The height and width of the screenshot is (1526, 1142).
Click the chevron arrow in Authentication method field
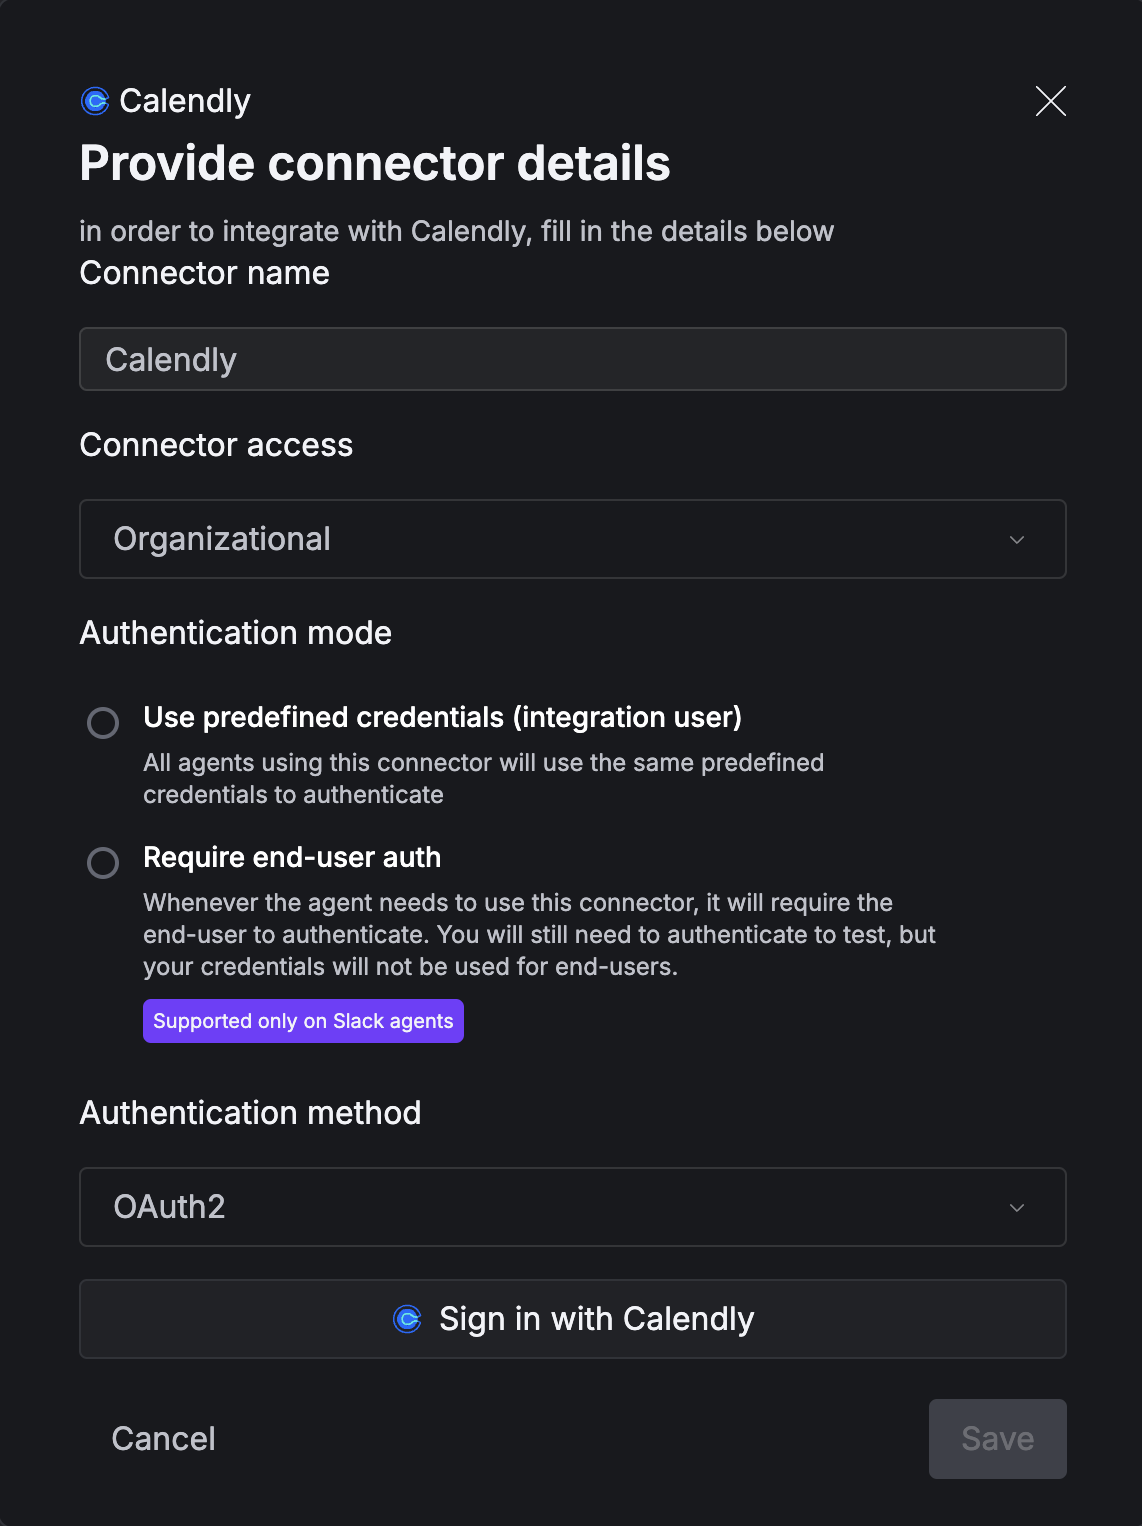pyautogui.click(x=1017, y=1208)
